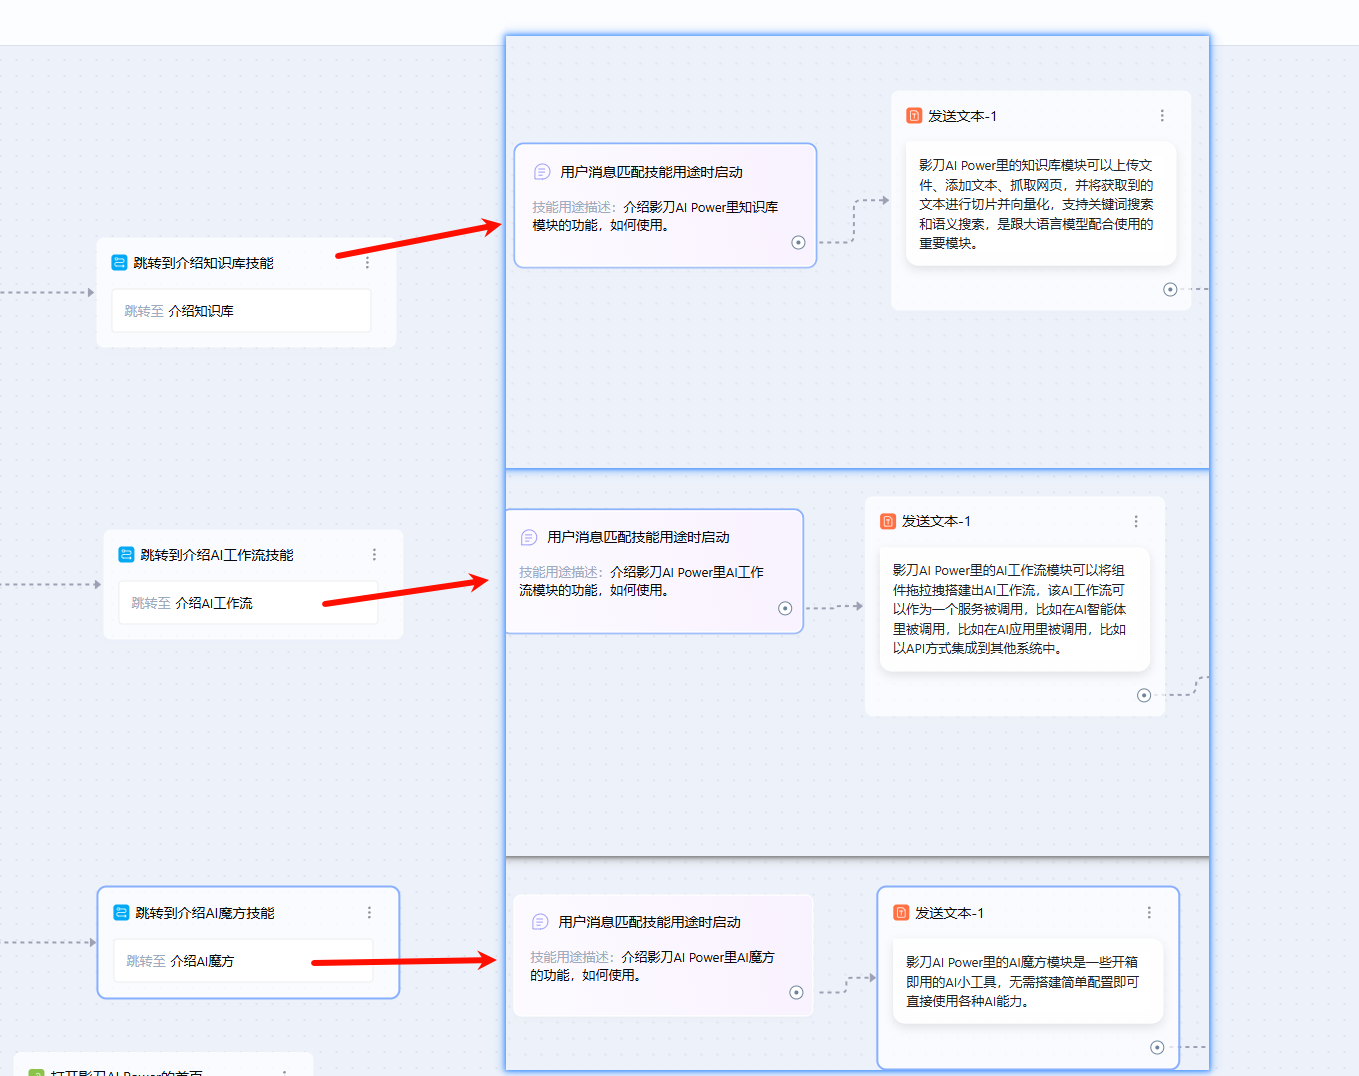This screenshot has height=1076, width=1359.
Task: Click the middle panel 发送文本-1 title
Action: coord(936,521)
